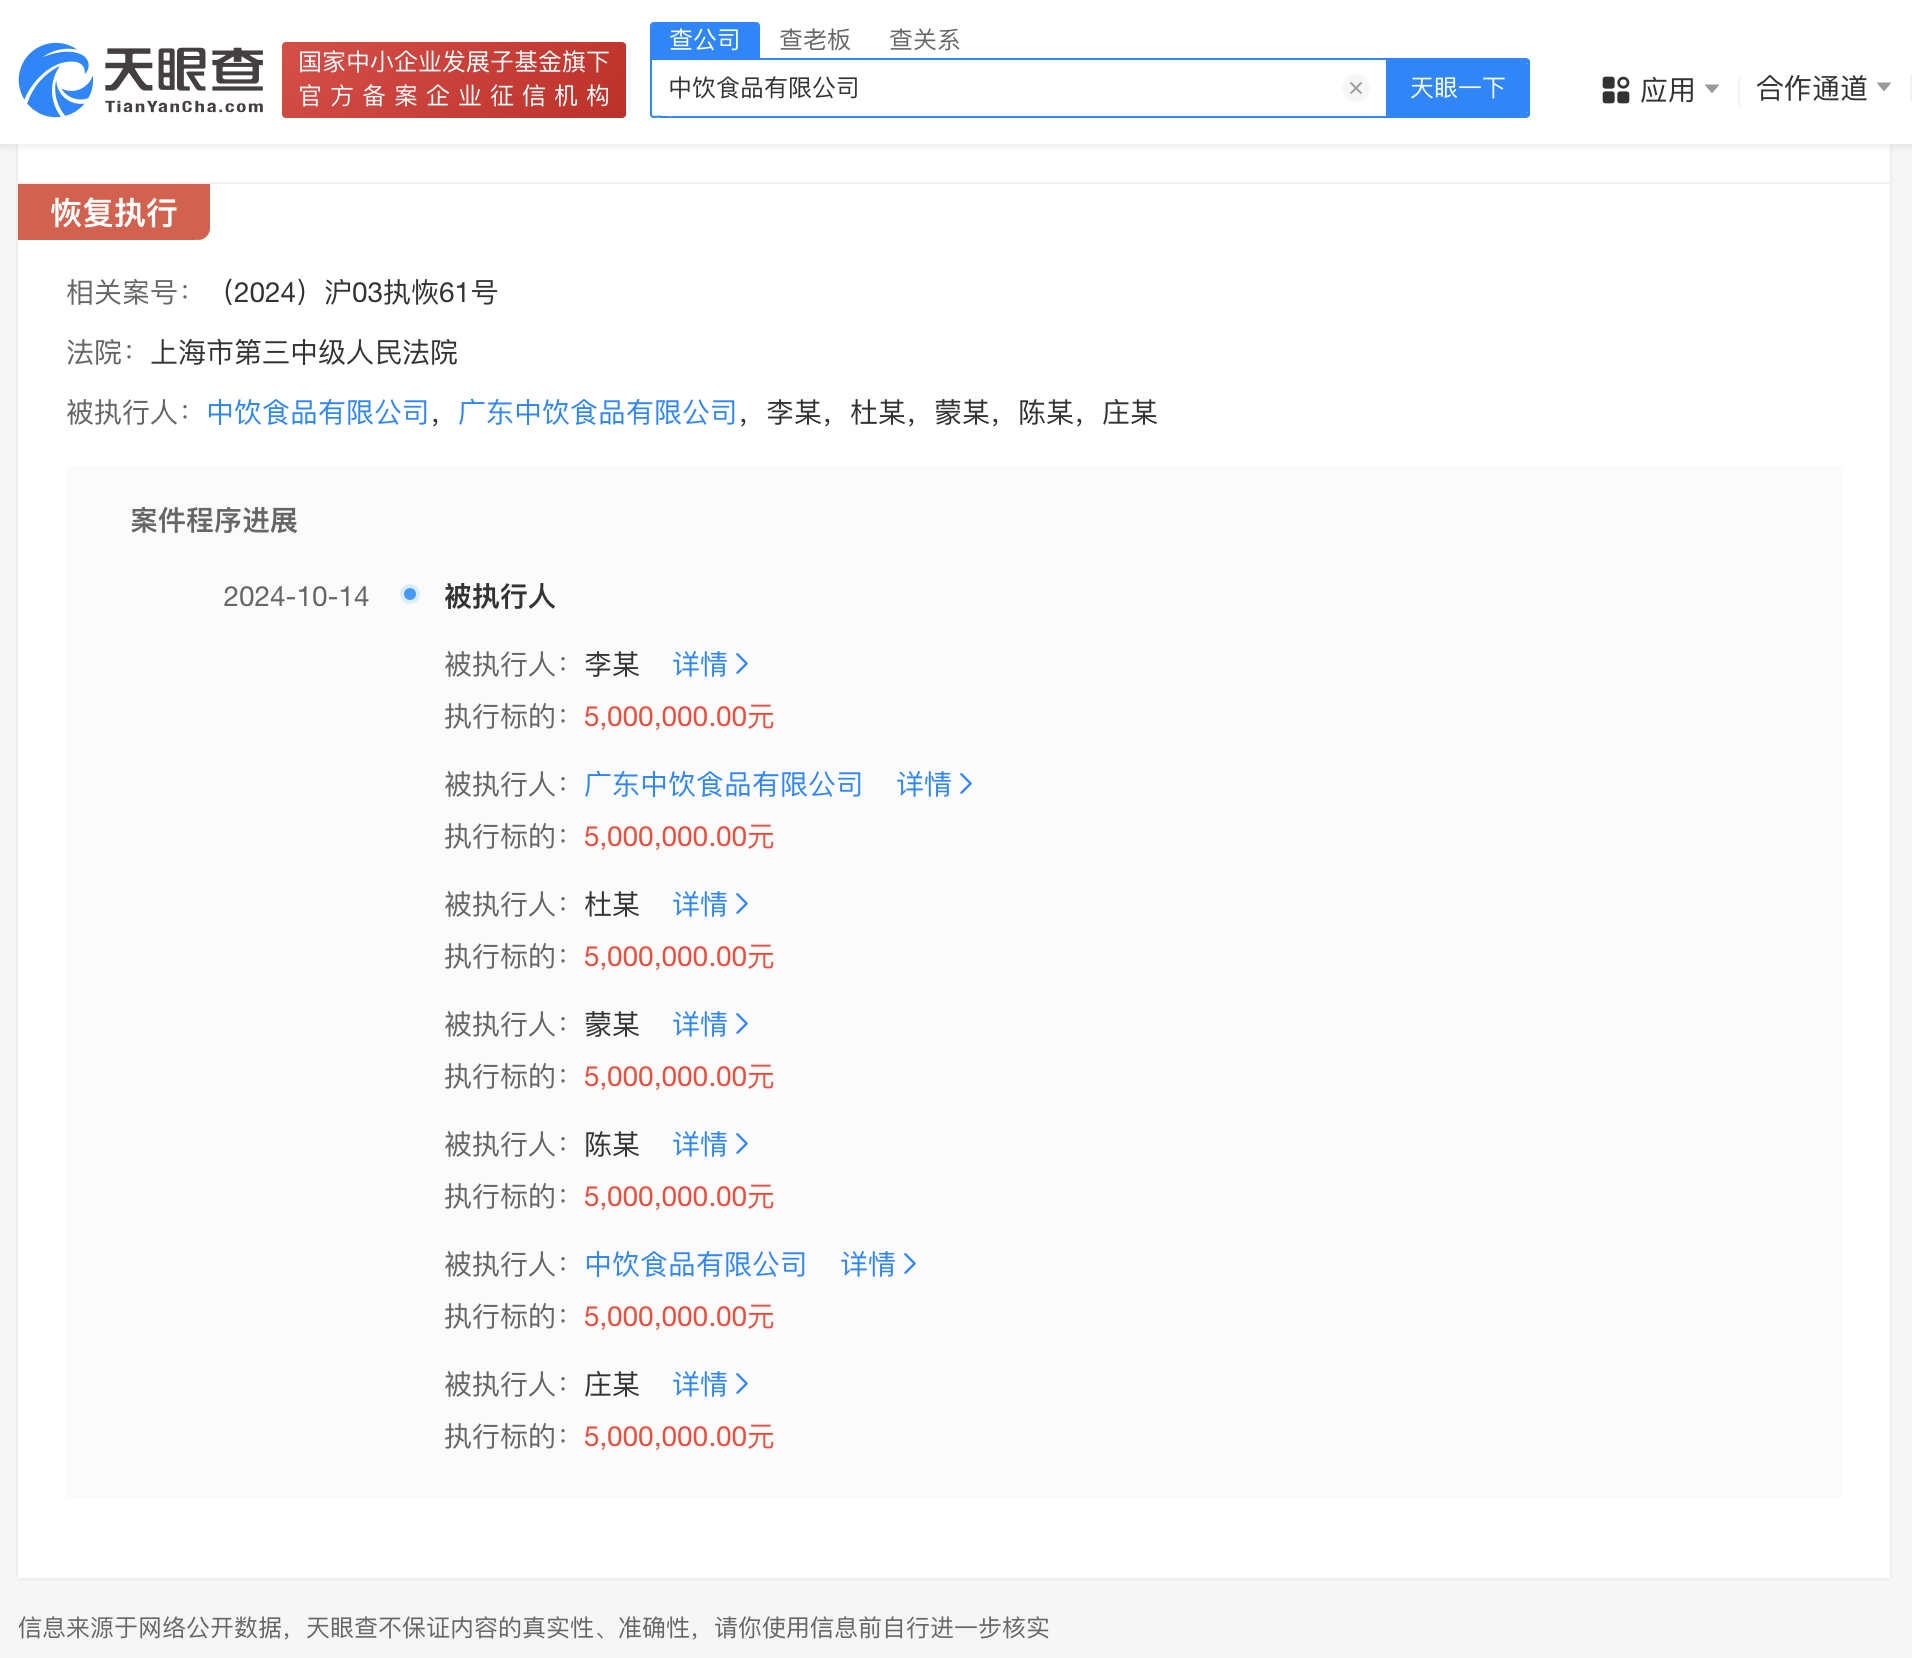This screenshot has width=1912, height=1658.
Task: Open 广东中饮食品有限公司 link in header 被执行人 row
Action: pos(597,412)
